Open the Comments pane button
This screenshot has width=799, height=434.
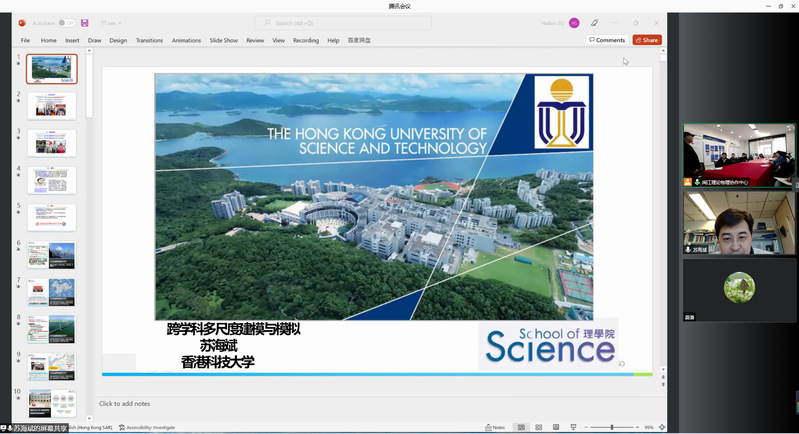[x=607, y=40]
